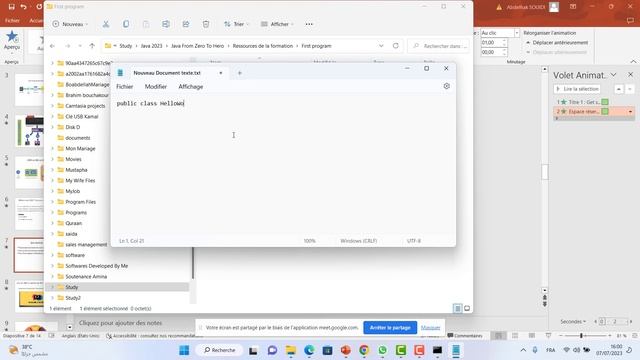This screenshot has width=640, height=360.
Task: Expand the software folder node
Action: click(x=52, y=255)
